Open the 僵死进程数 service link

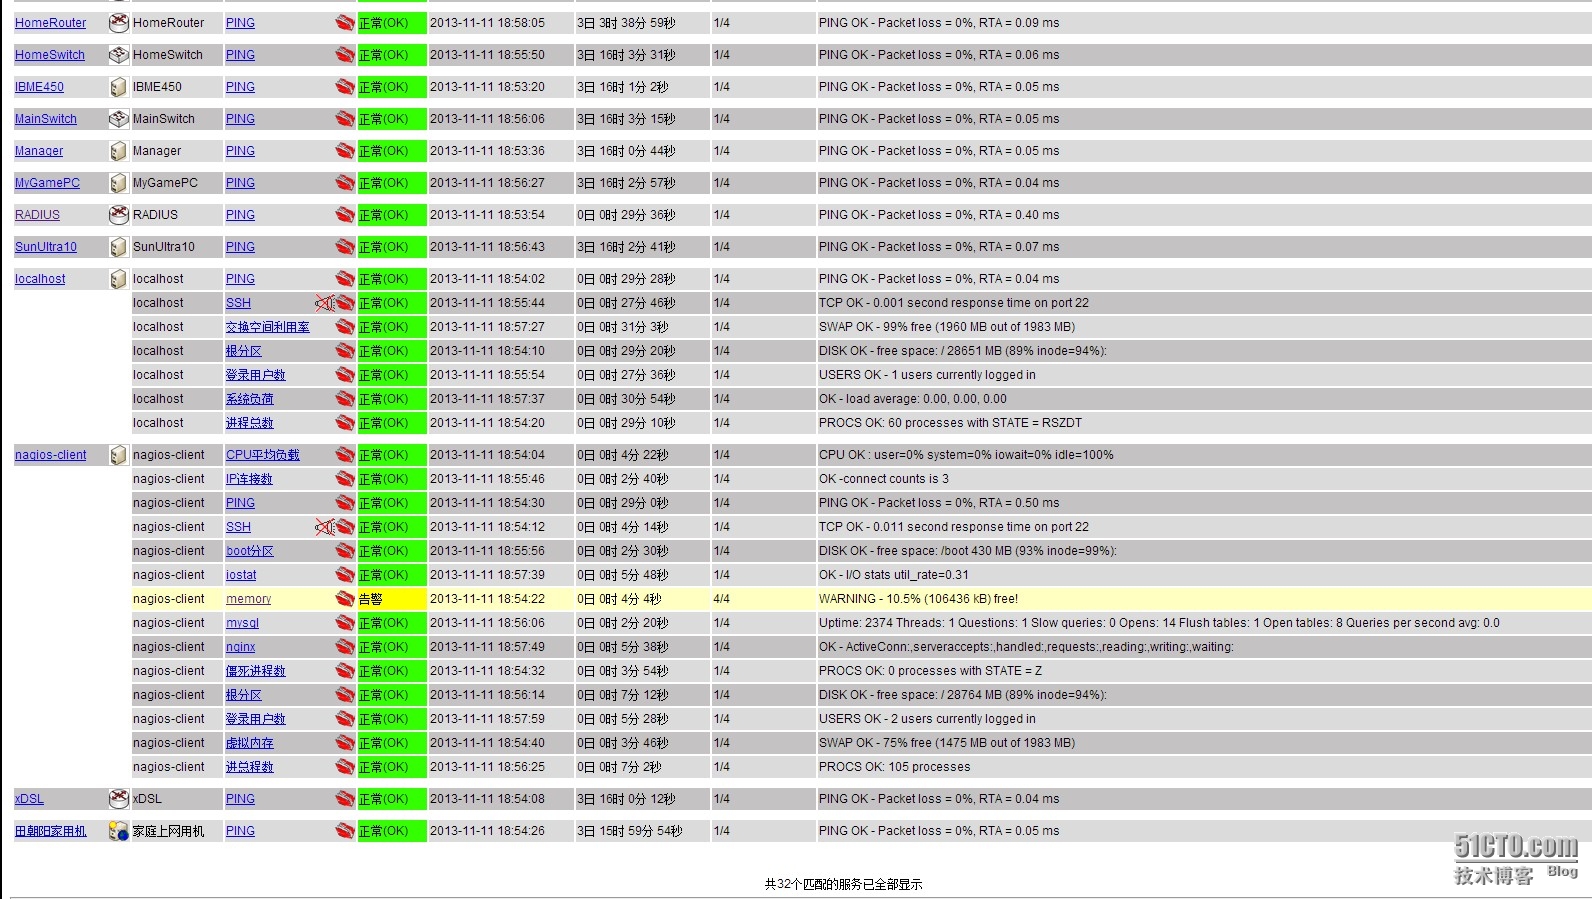[x=256, y=671]
